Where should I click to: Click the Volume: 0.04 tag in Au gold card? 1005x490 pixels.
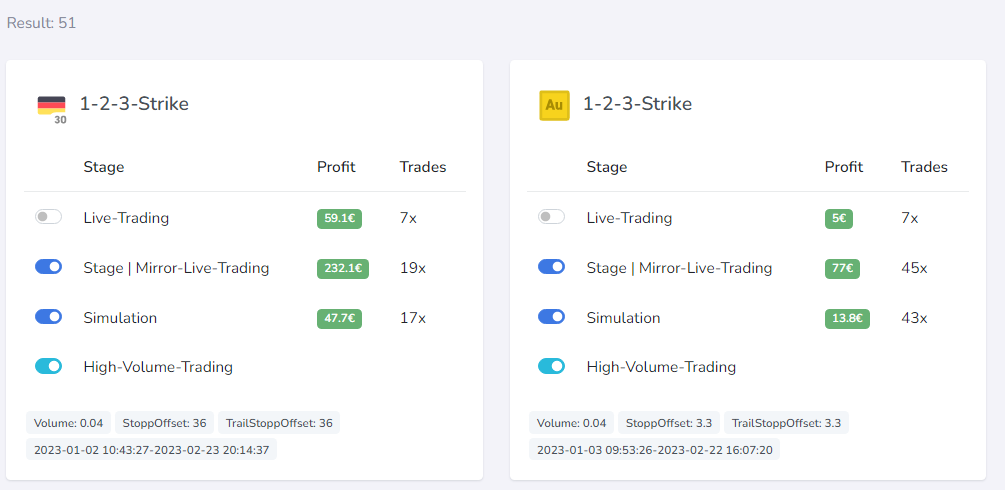coord(572,423)
